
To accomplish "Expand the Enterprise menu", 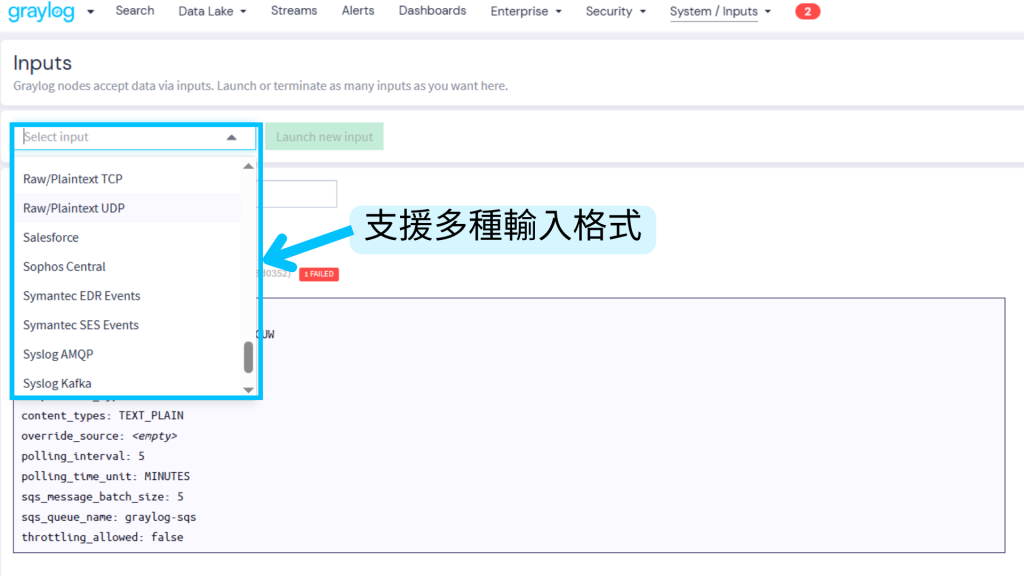I will tap(526, 11).
